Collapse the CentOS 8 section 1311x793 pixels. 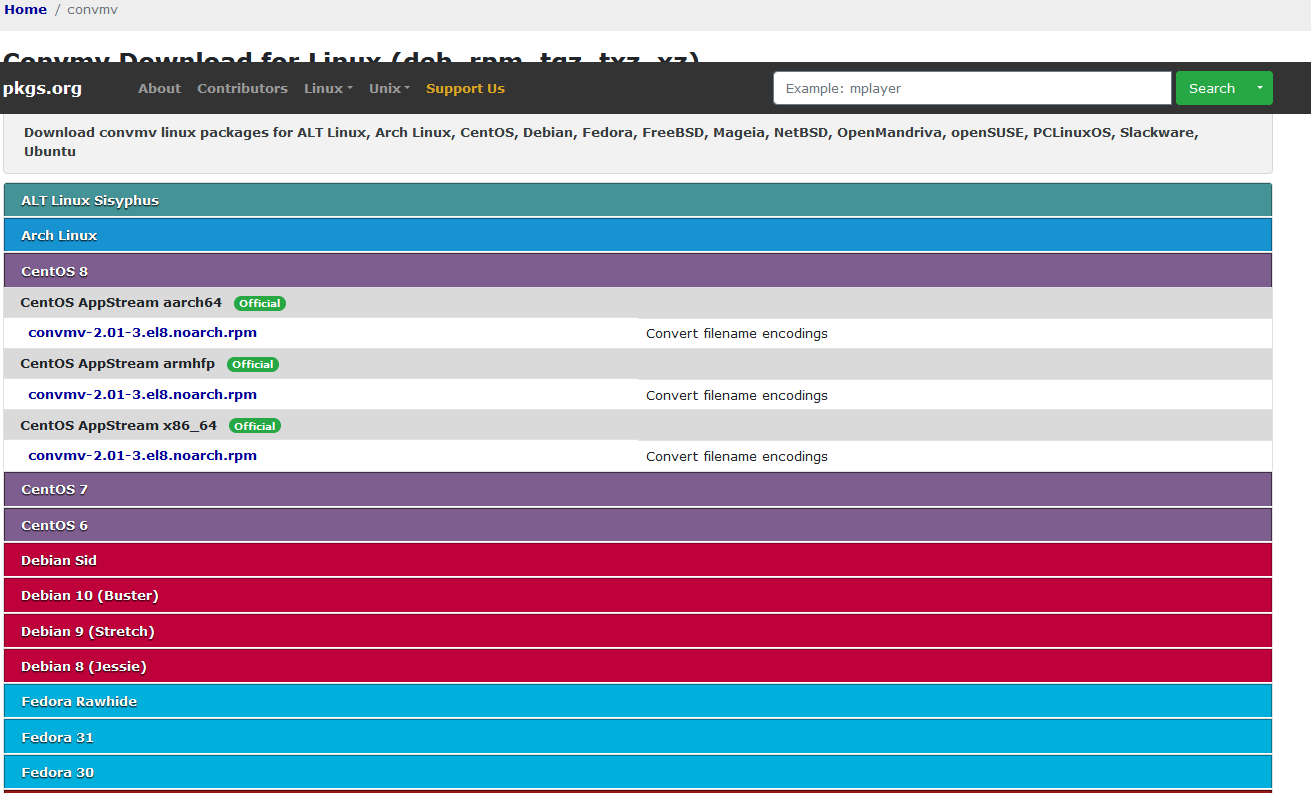pos(638,271)
